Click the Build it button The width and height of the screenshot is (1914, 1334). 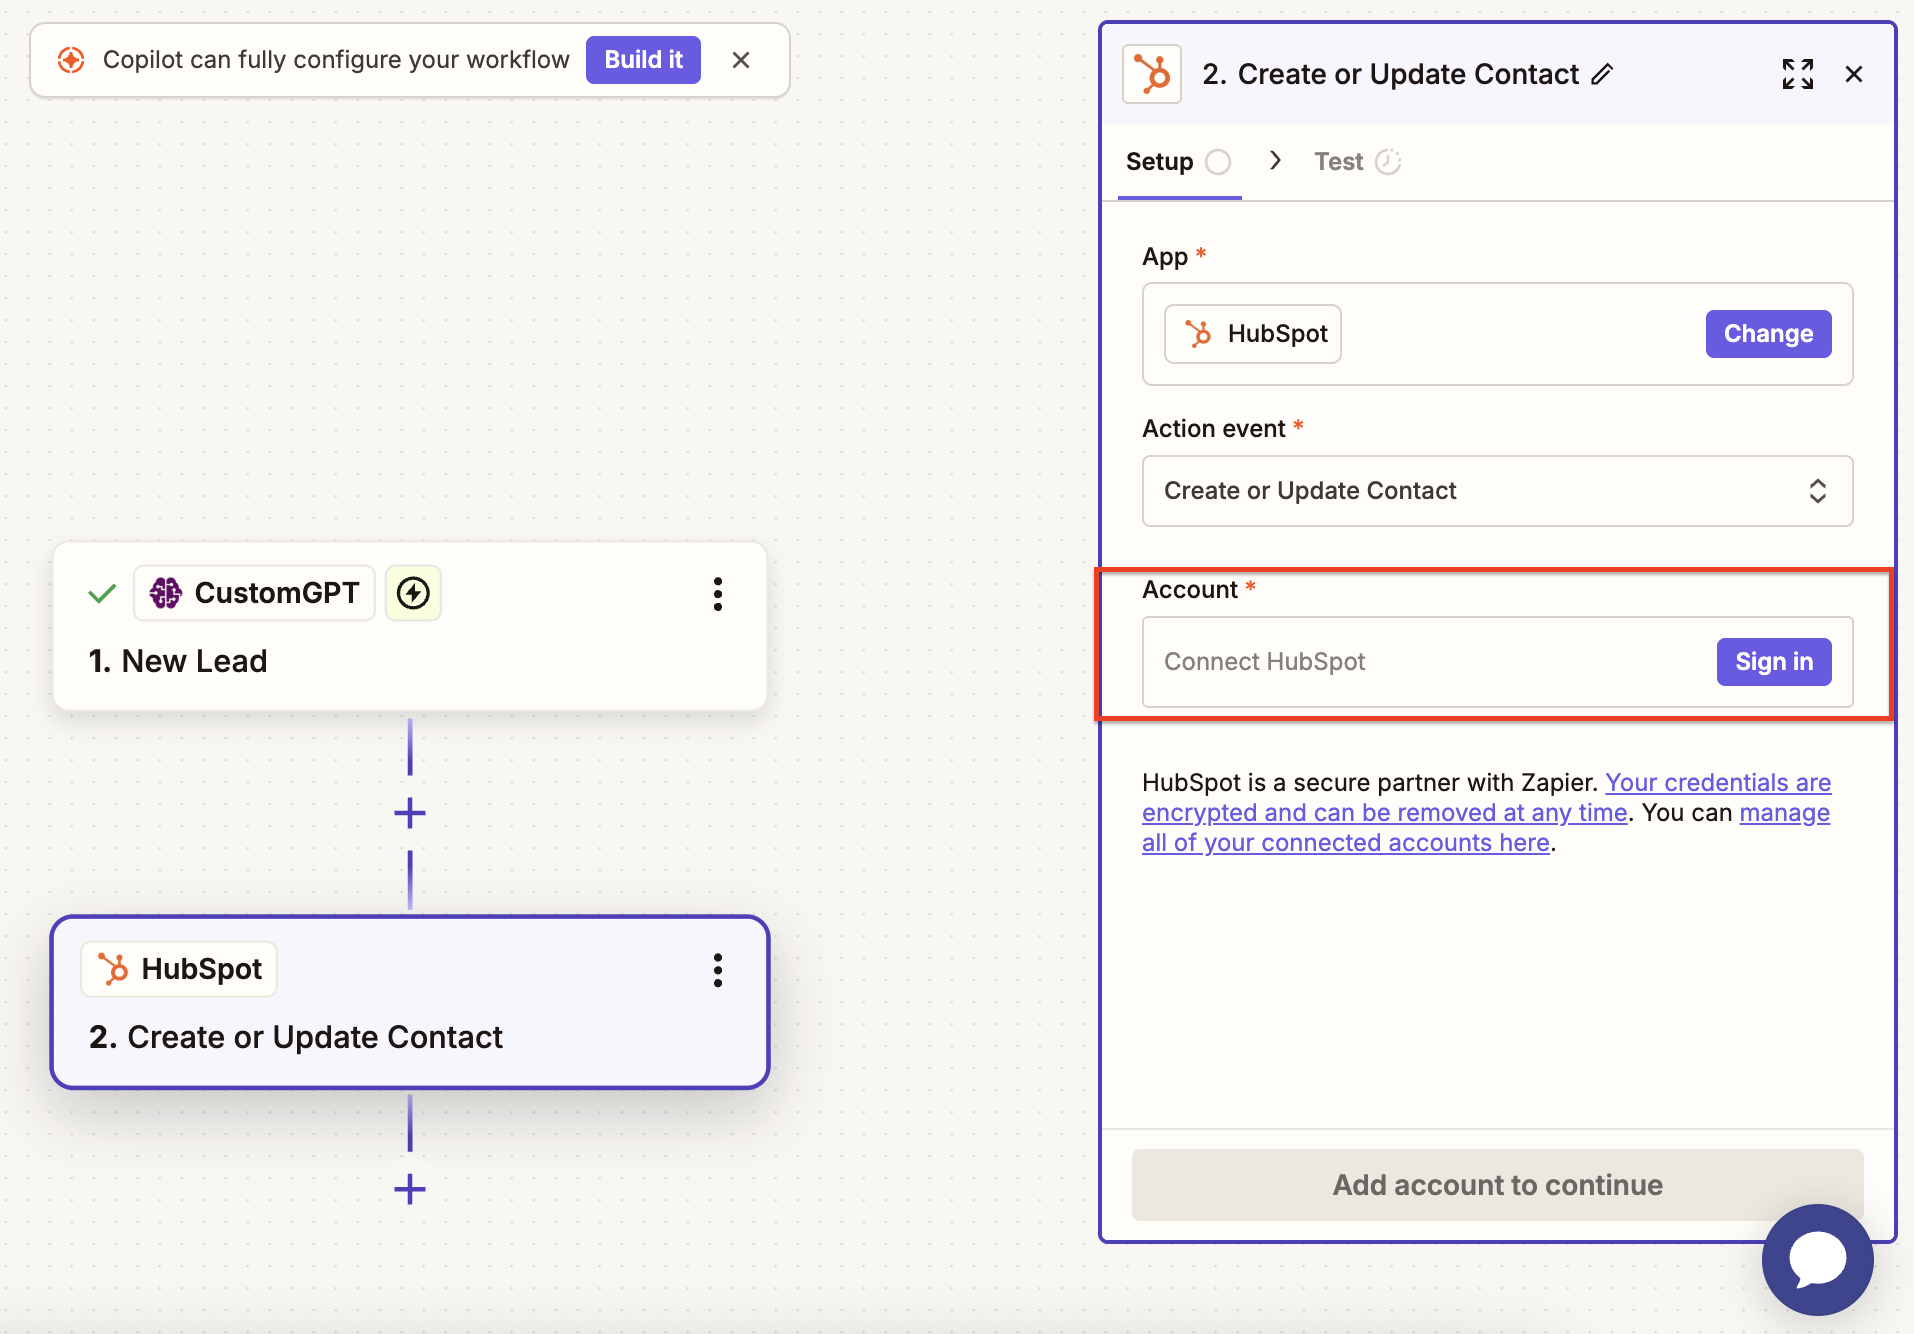click(x=643, y=60)
